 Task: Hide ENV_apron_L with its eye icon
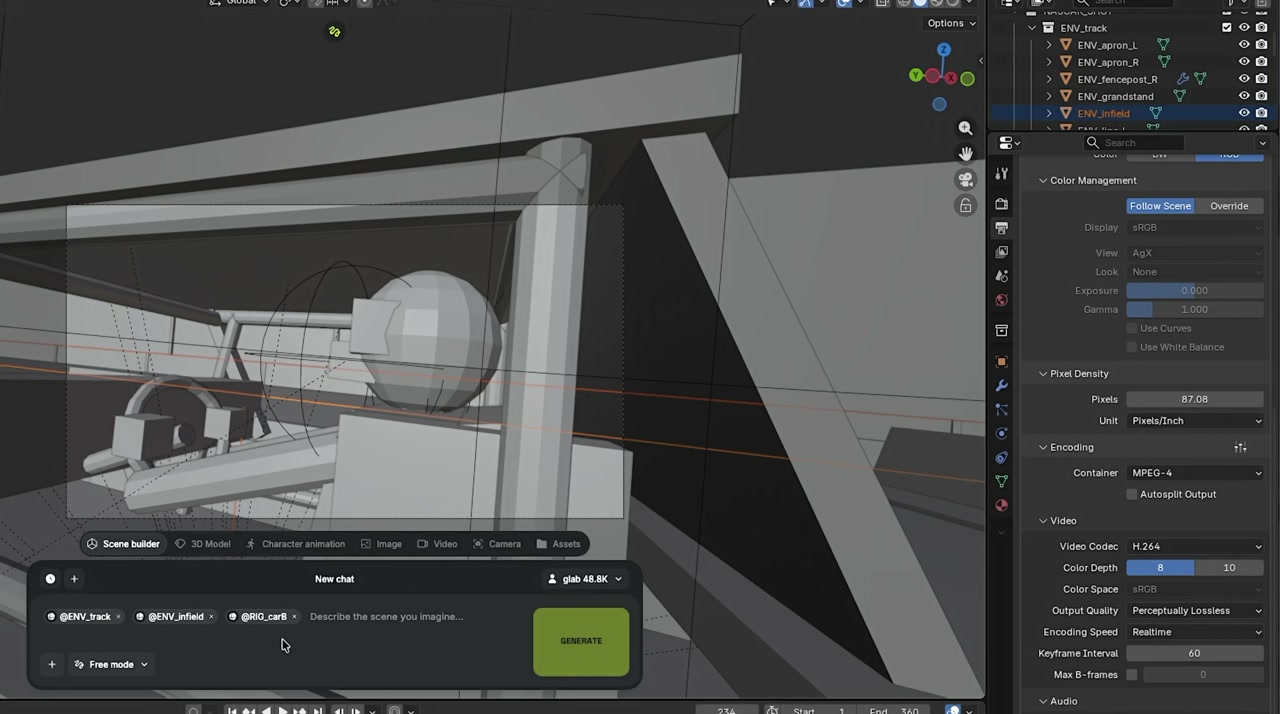click(x=1244, y=45)
